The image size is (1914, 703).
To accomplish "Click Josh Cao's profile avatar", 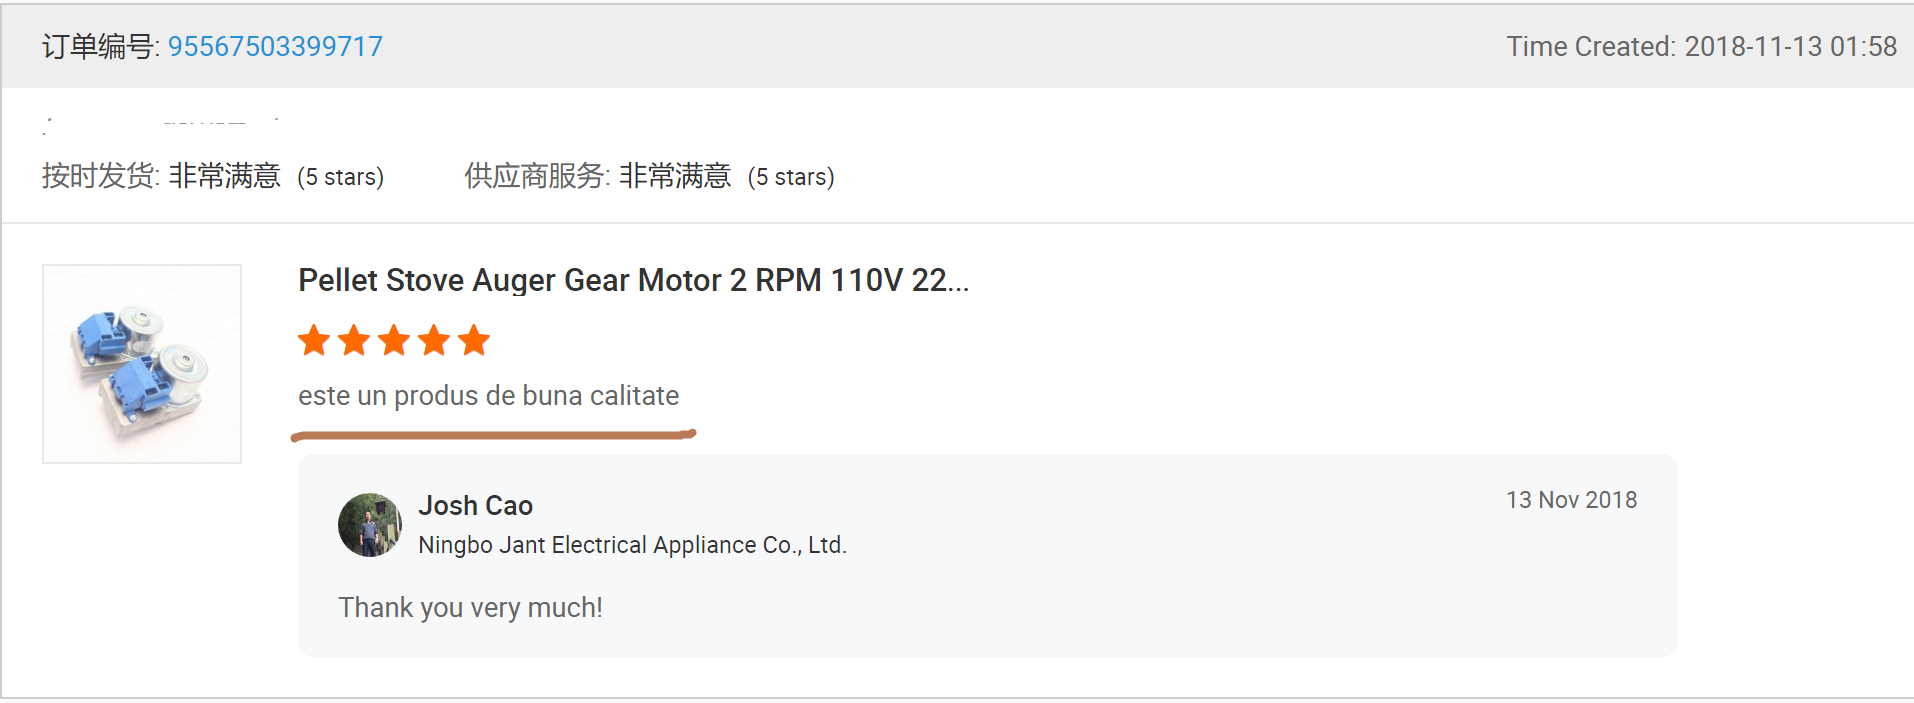I will pos(370,524).
